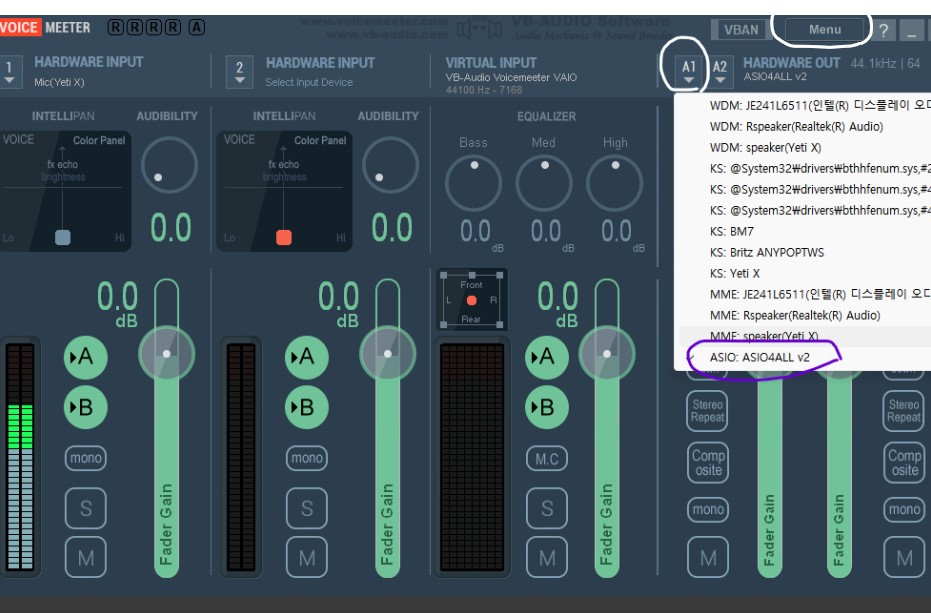931x613 pixels.
Task: Minimize the Voicemeeter window
Action: pos(911,30)
